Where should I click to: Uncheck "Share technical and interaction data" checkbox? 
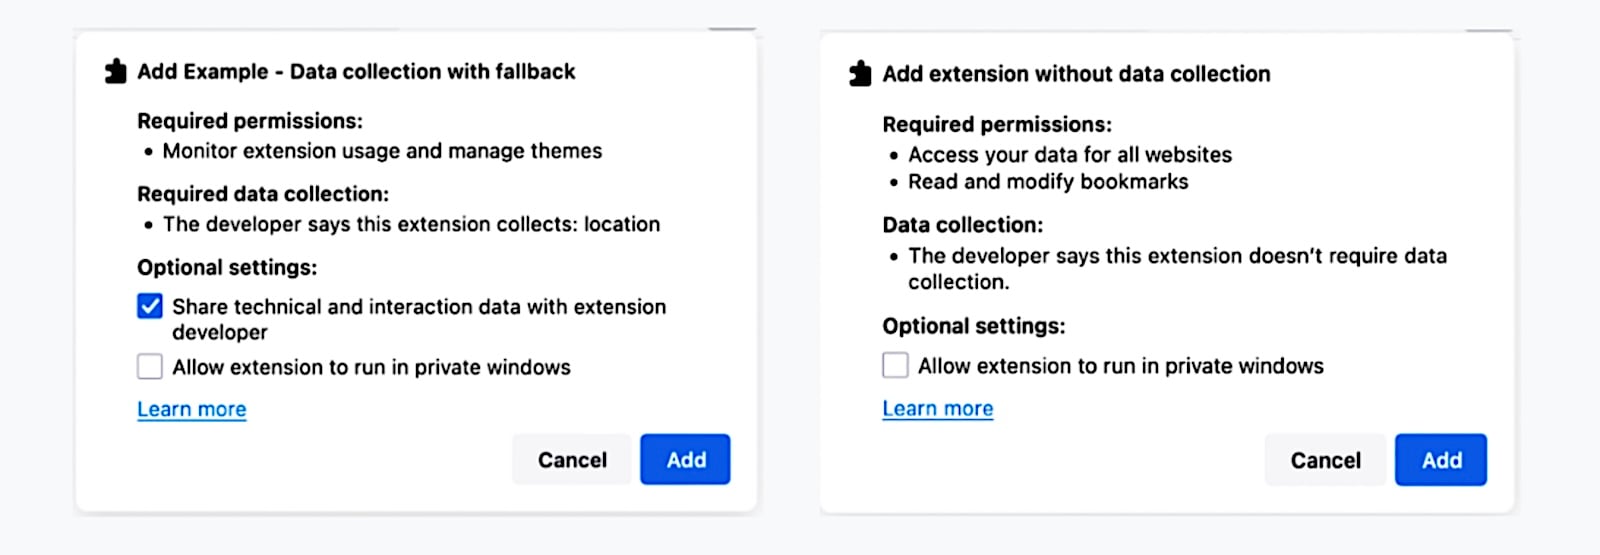click(x=150, y=306)
